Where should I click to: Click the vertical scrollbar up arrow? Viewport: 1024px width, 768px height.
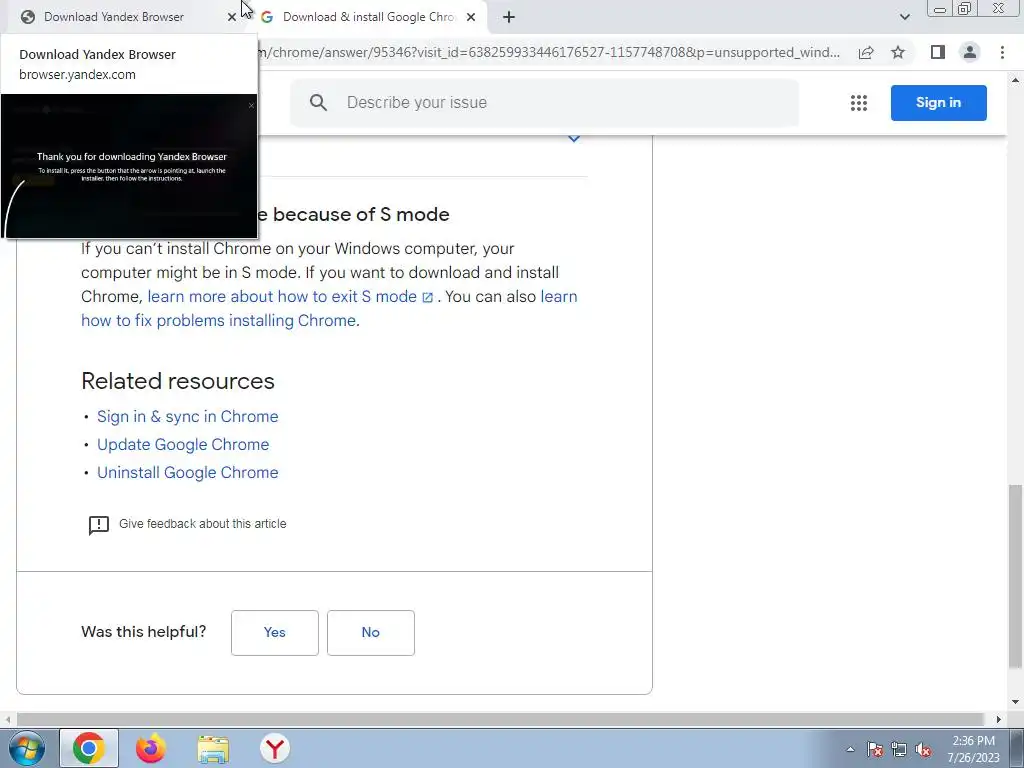coord(1015,80)
